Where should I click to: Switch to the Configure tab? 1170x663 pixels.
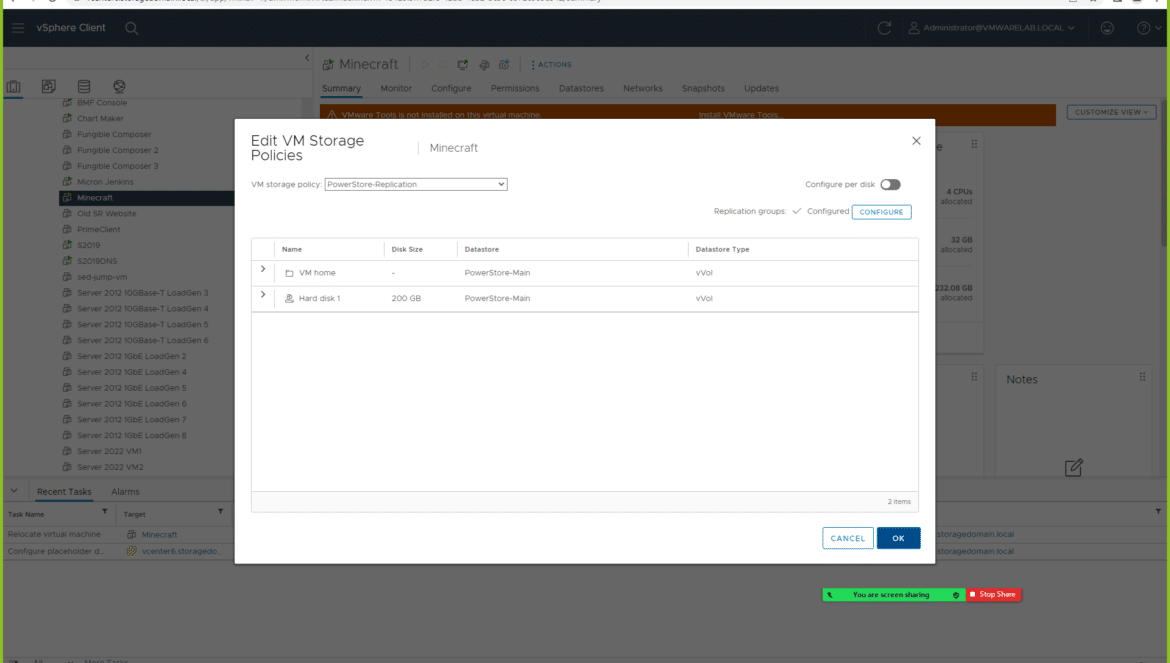(x=451, y=88)
